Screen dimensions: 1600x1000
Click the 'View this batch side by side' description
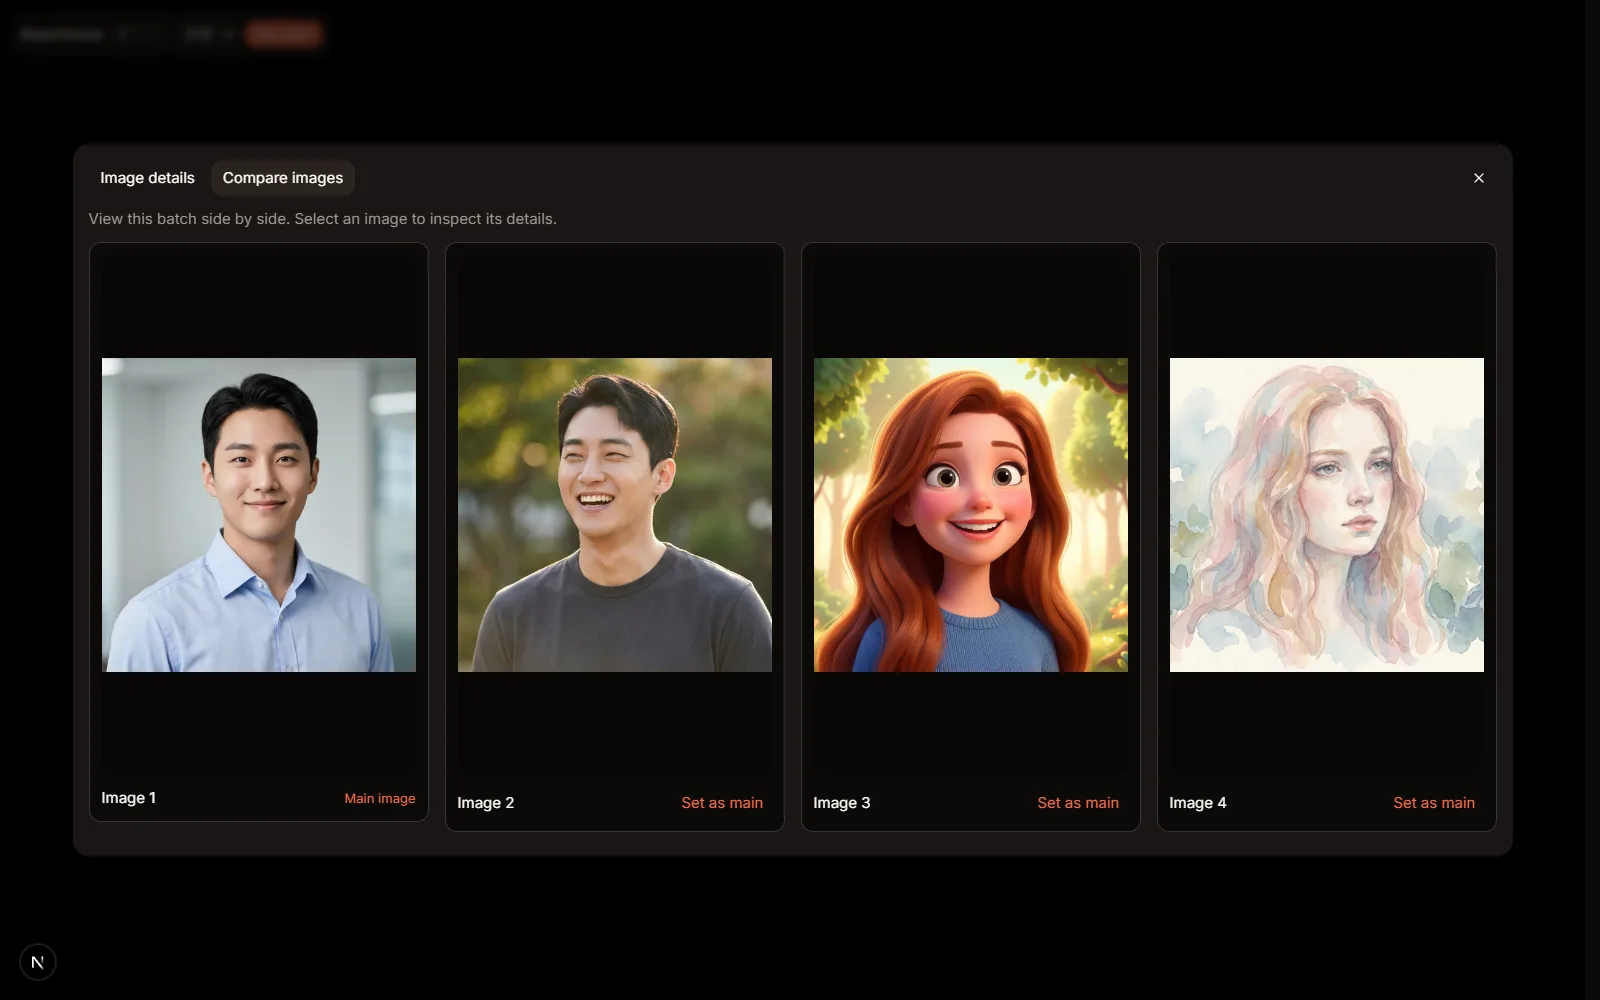pyautogui.click(x=322, y=219)
